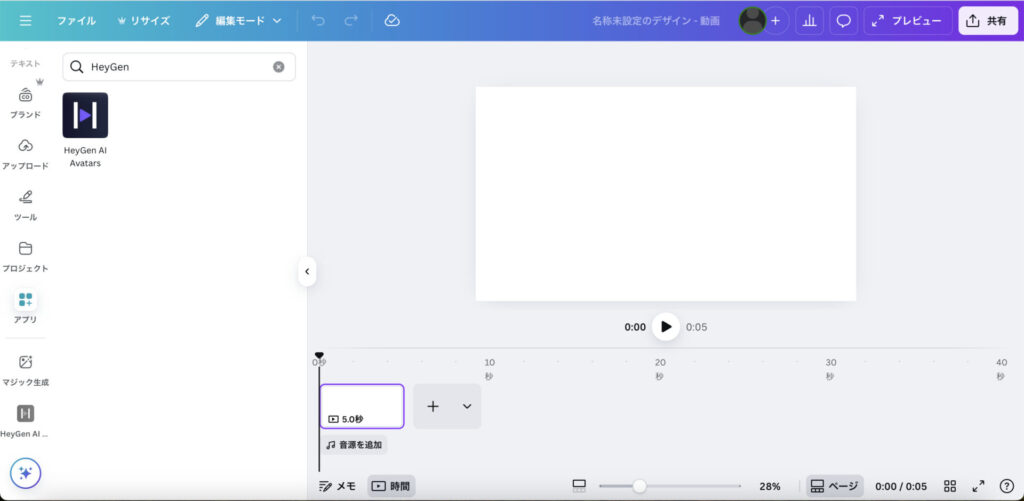Image resolution: width=1024 pixels, height=501 pixels.
Task: Toggle the Notes (メモ) panel
Action: (x=337, y=486)
